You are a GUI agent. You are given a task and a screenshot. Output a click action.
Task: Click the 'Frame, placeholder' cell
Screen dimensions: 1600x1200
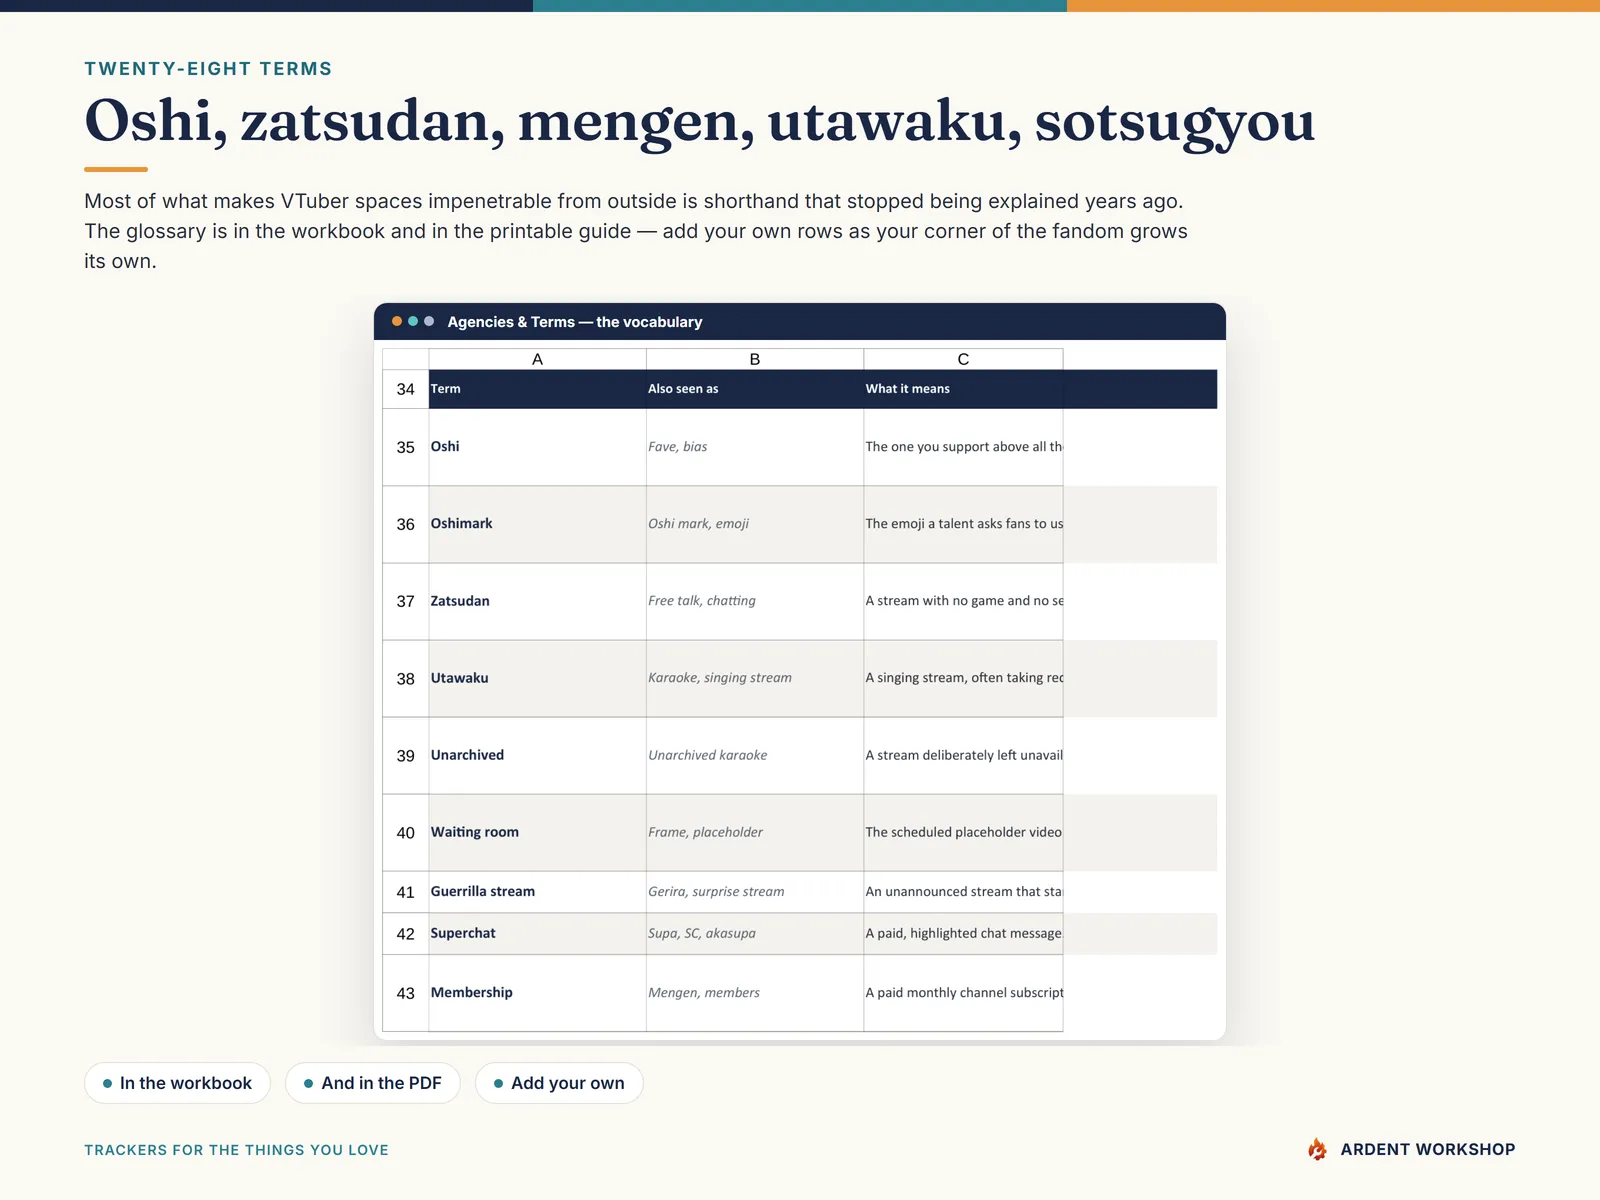755,832
